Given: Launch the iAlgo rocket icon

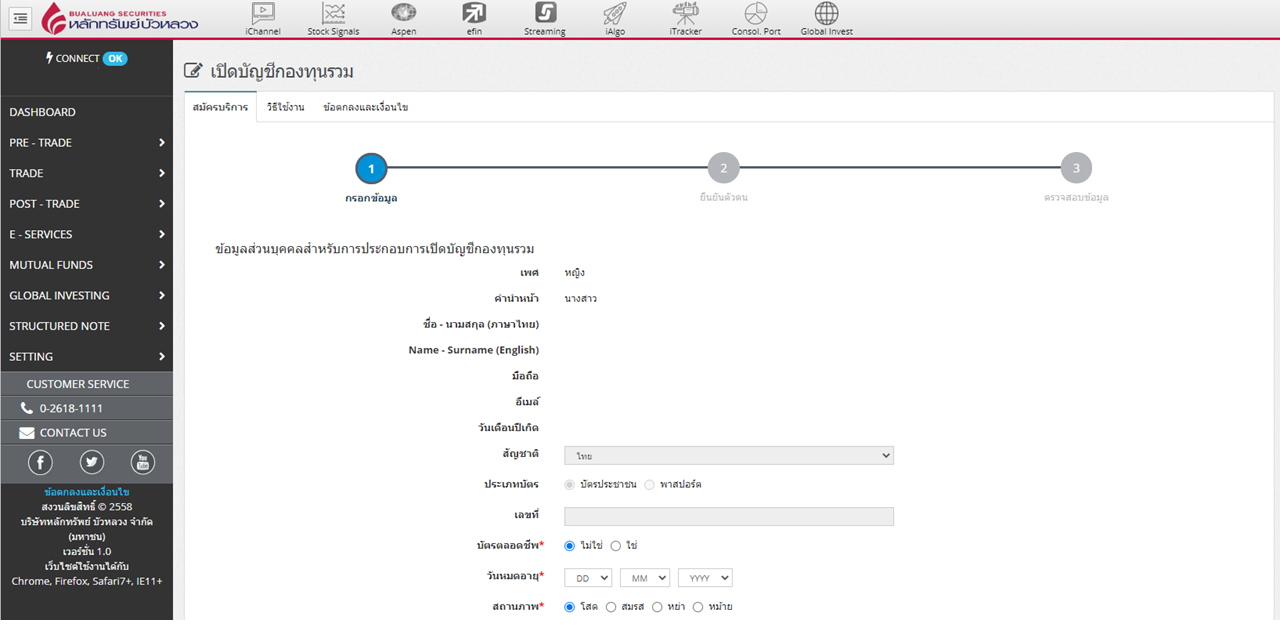Looking at the screenshot, I should (x=614, y=14).
